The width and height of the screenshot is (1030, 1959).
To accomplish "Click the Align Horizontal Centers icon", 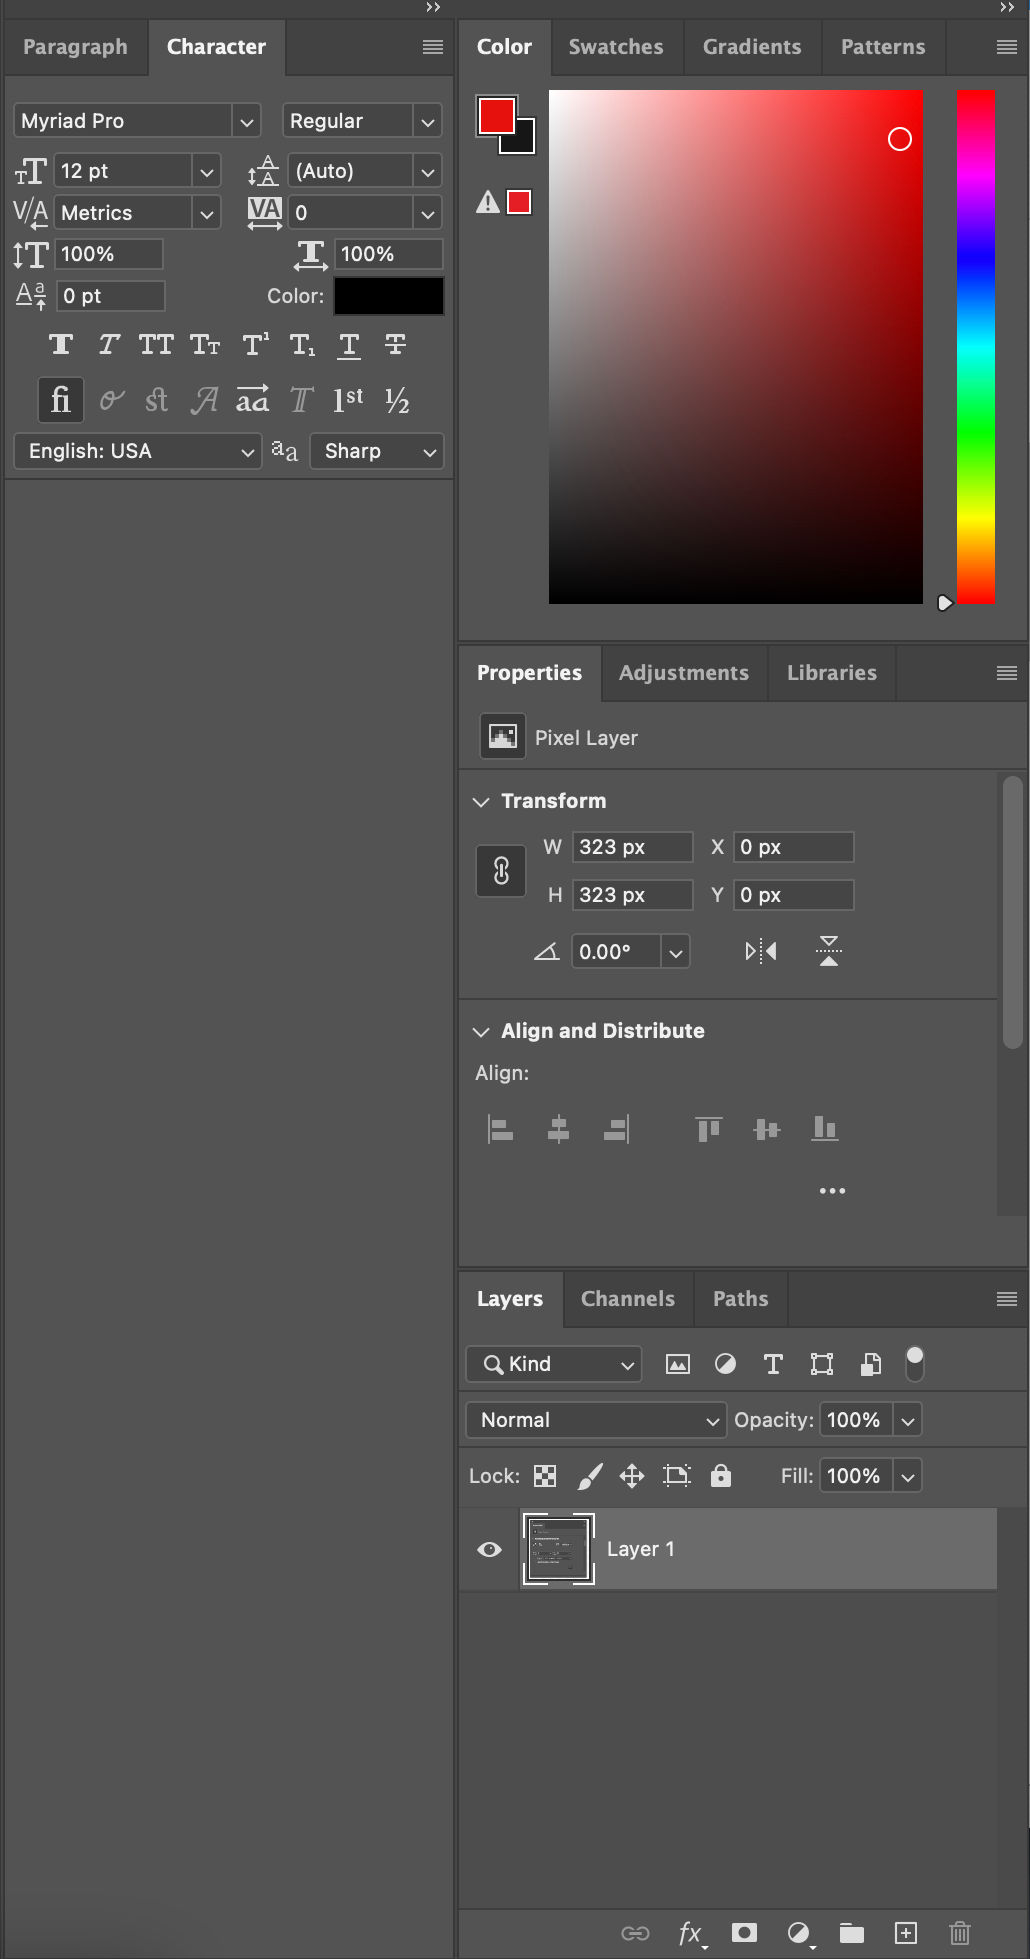I will [x=559, y=1129].
